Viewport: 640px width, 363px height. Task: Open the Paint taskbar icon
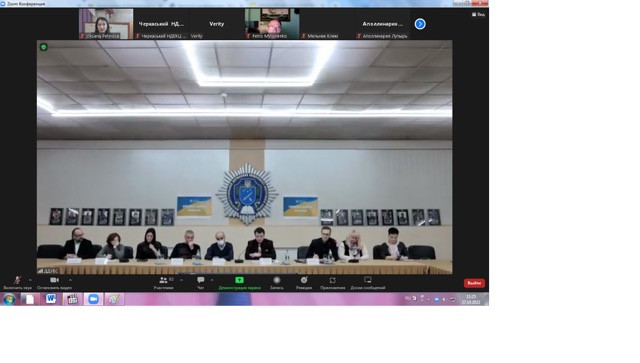(x=114, y=299)
